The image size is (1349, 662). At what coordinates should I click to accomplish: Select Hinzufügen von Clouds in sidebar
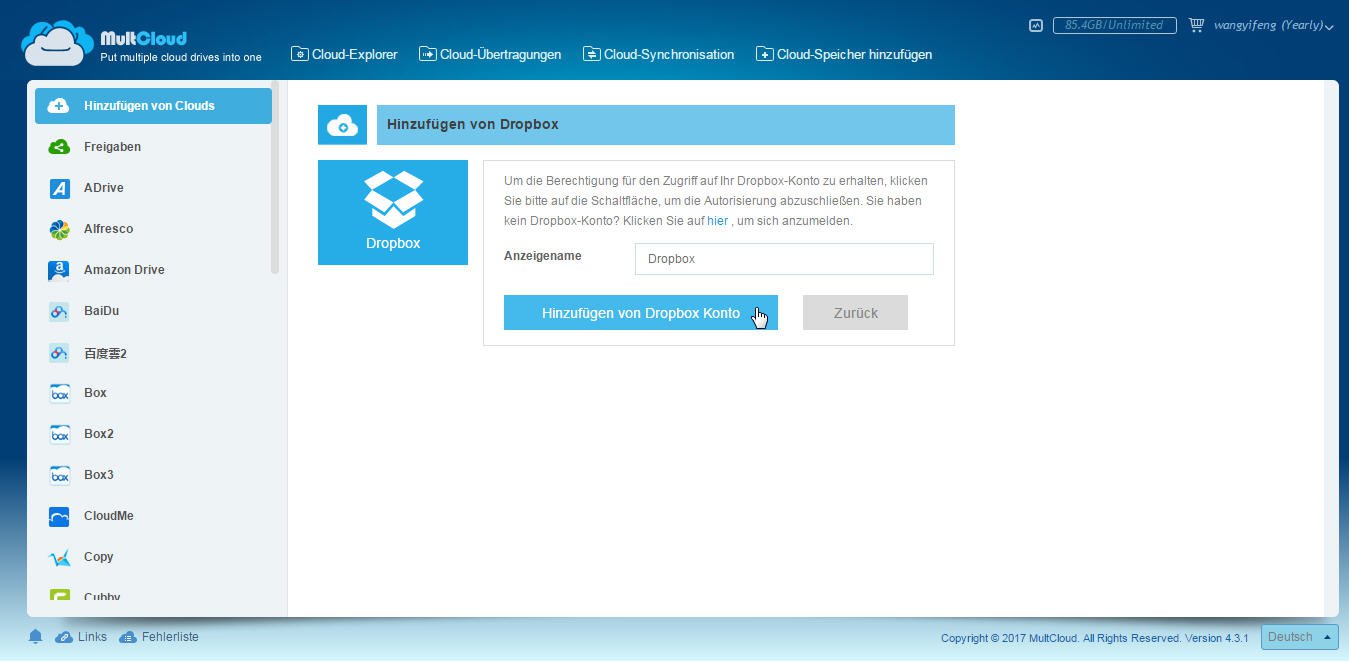[x=153, y=106]
